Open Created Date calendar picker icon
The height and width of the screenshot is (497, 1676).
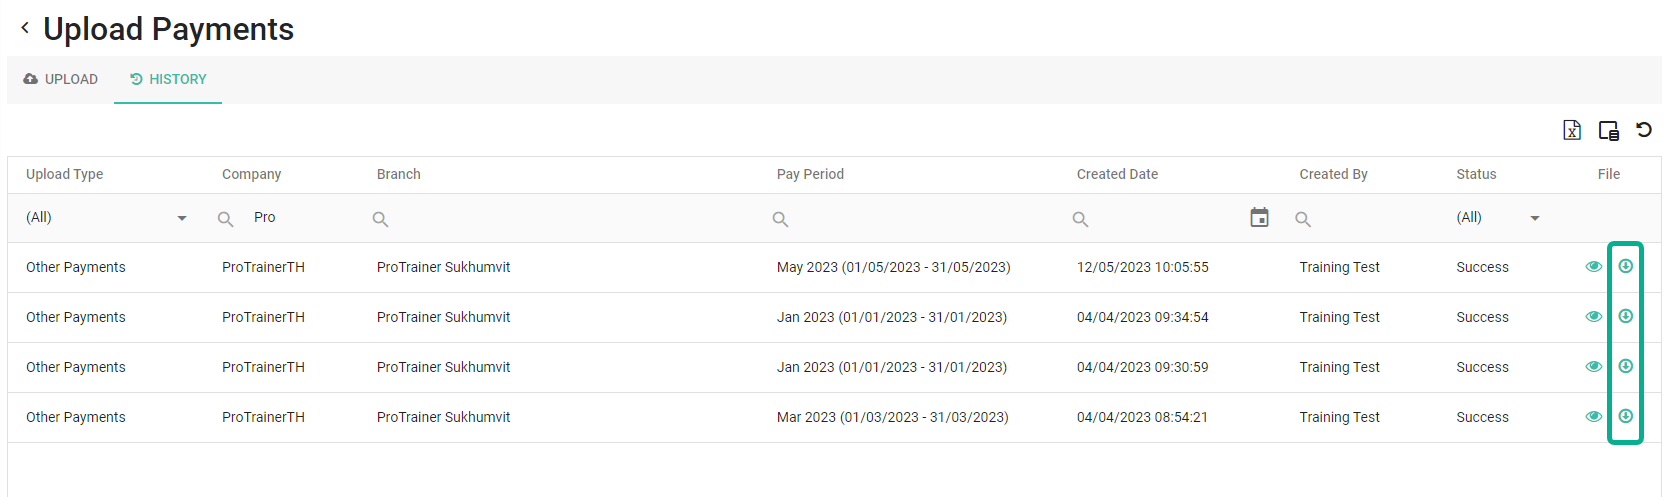pos(1259,217)
